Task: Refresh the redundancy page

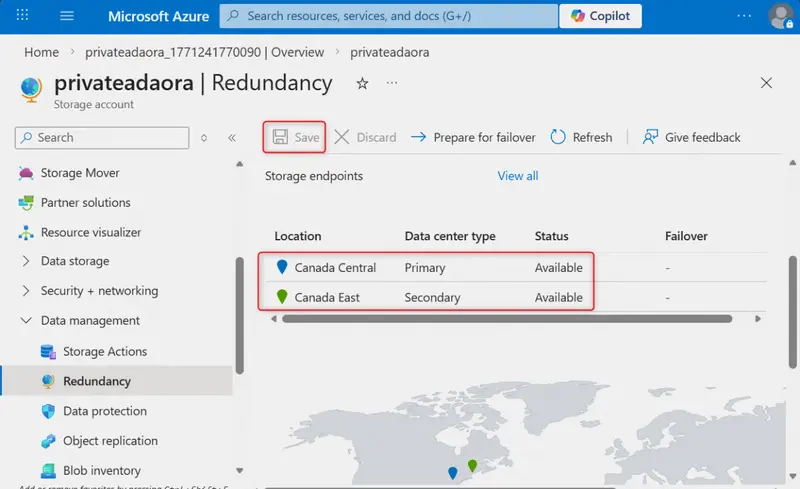Action: pyautogui.click(x=581, y=137)
